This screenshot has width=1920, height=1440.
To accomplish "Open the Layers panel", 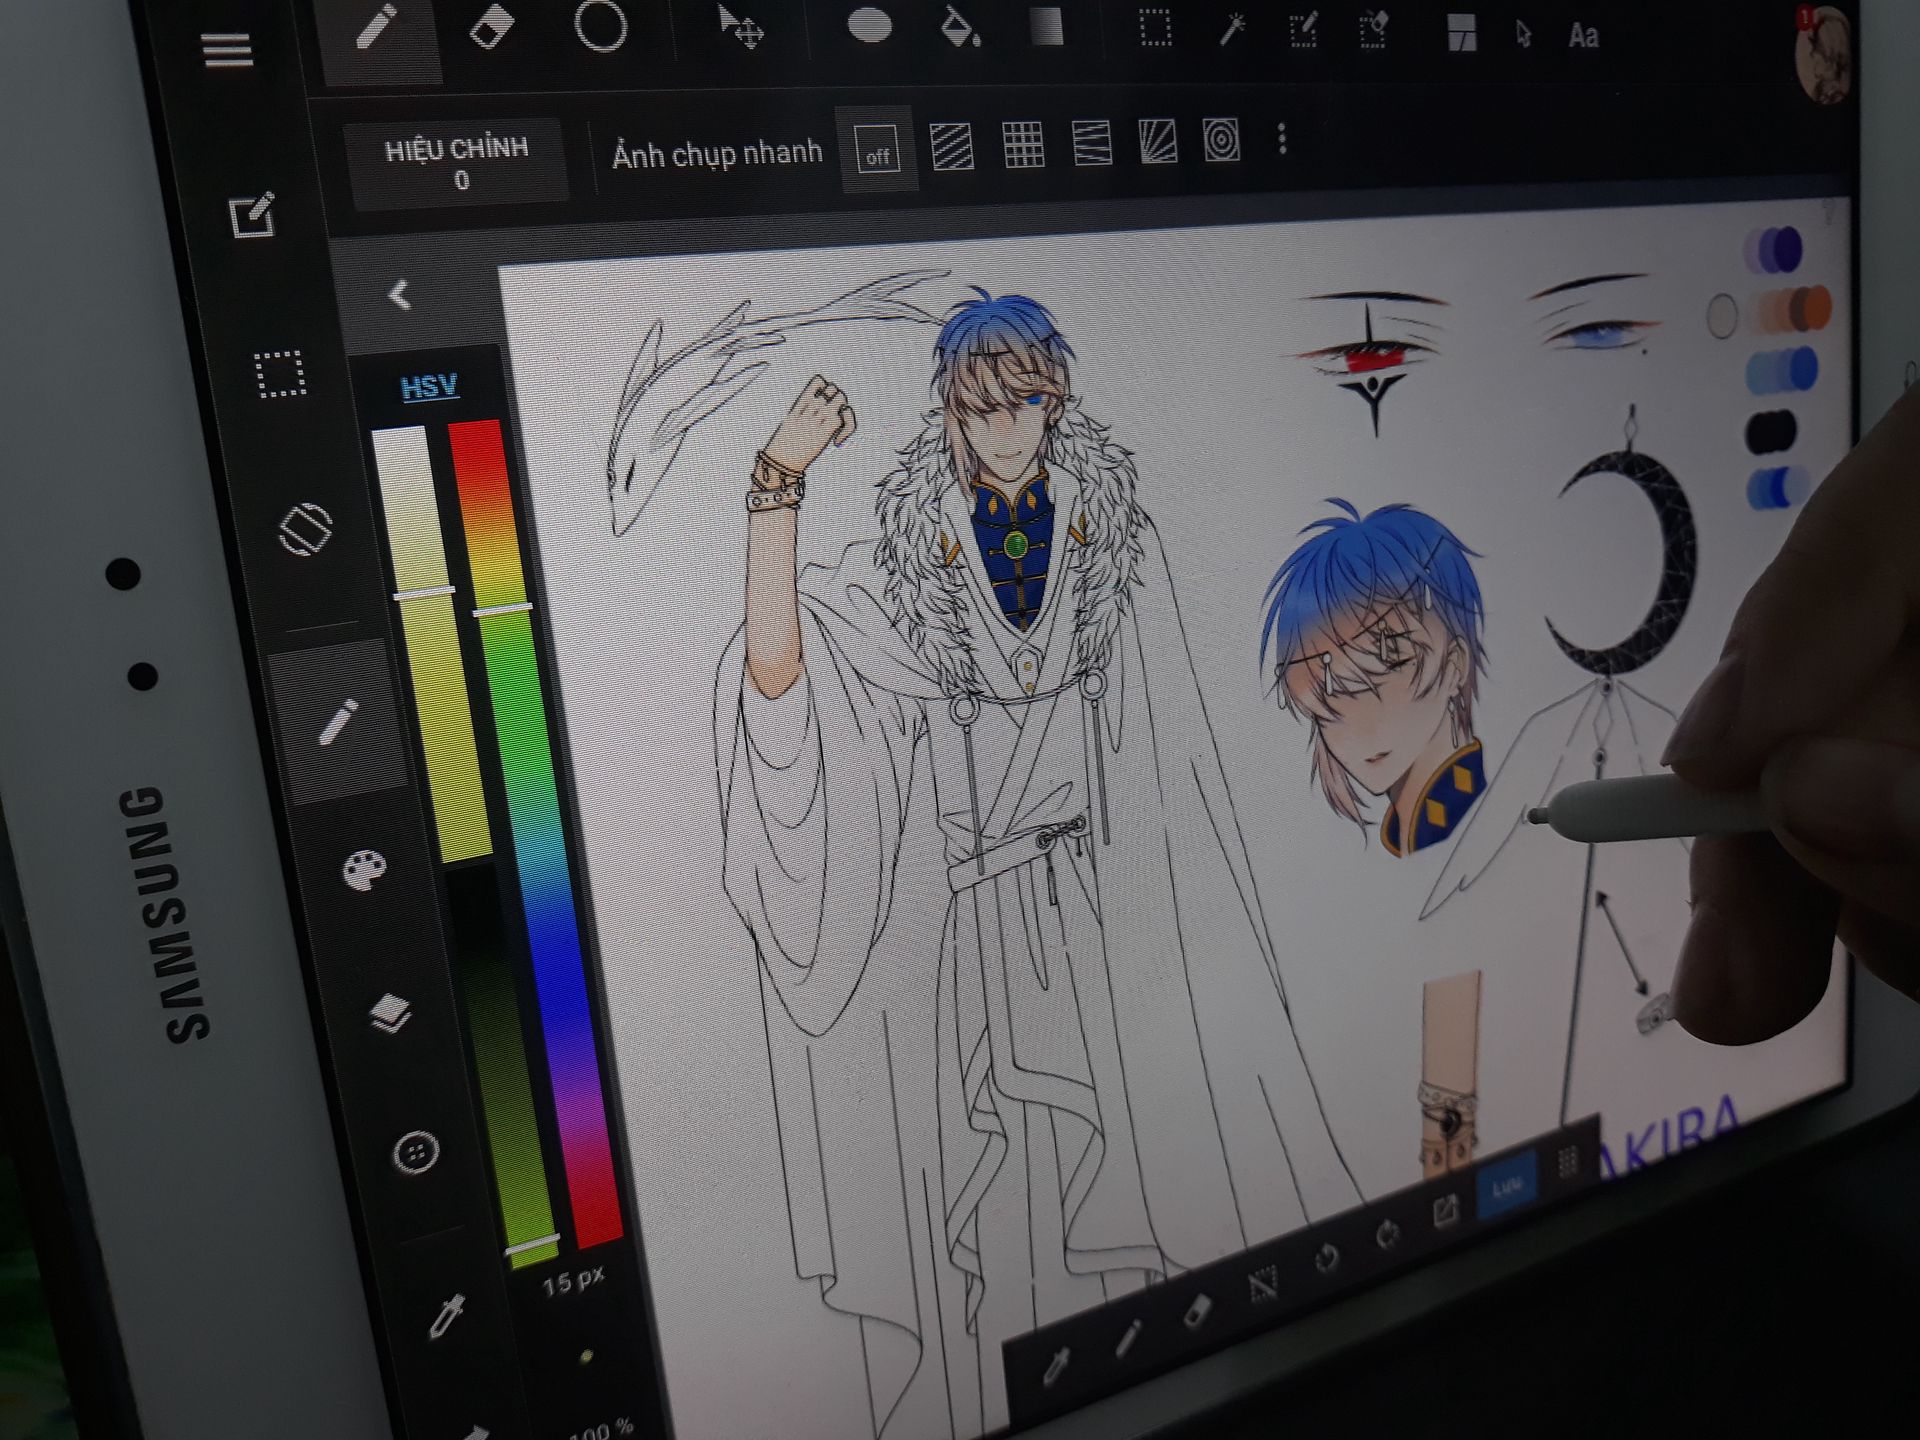I will tap(390, 1012).
